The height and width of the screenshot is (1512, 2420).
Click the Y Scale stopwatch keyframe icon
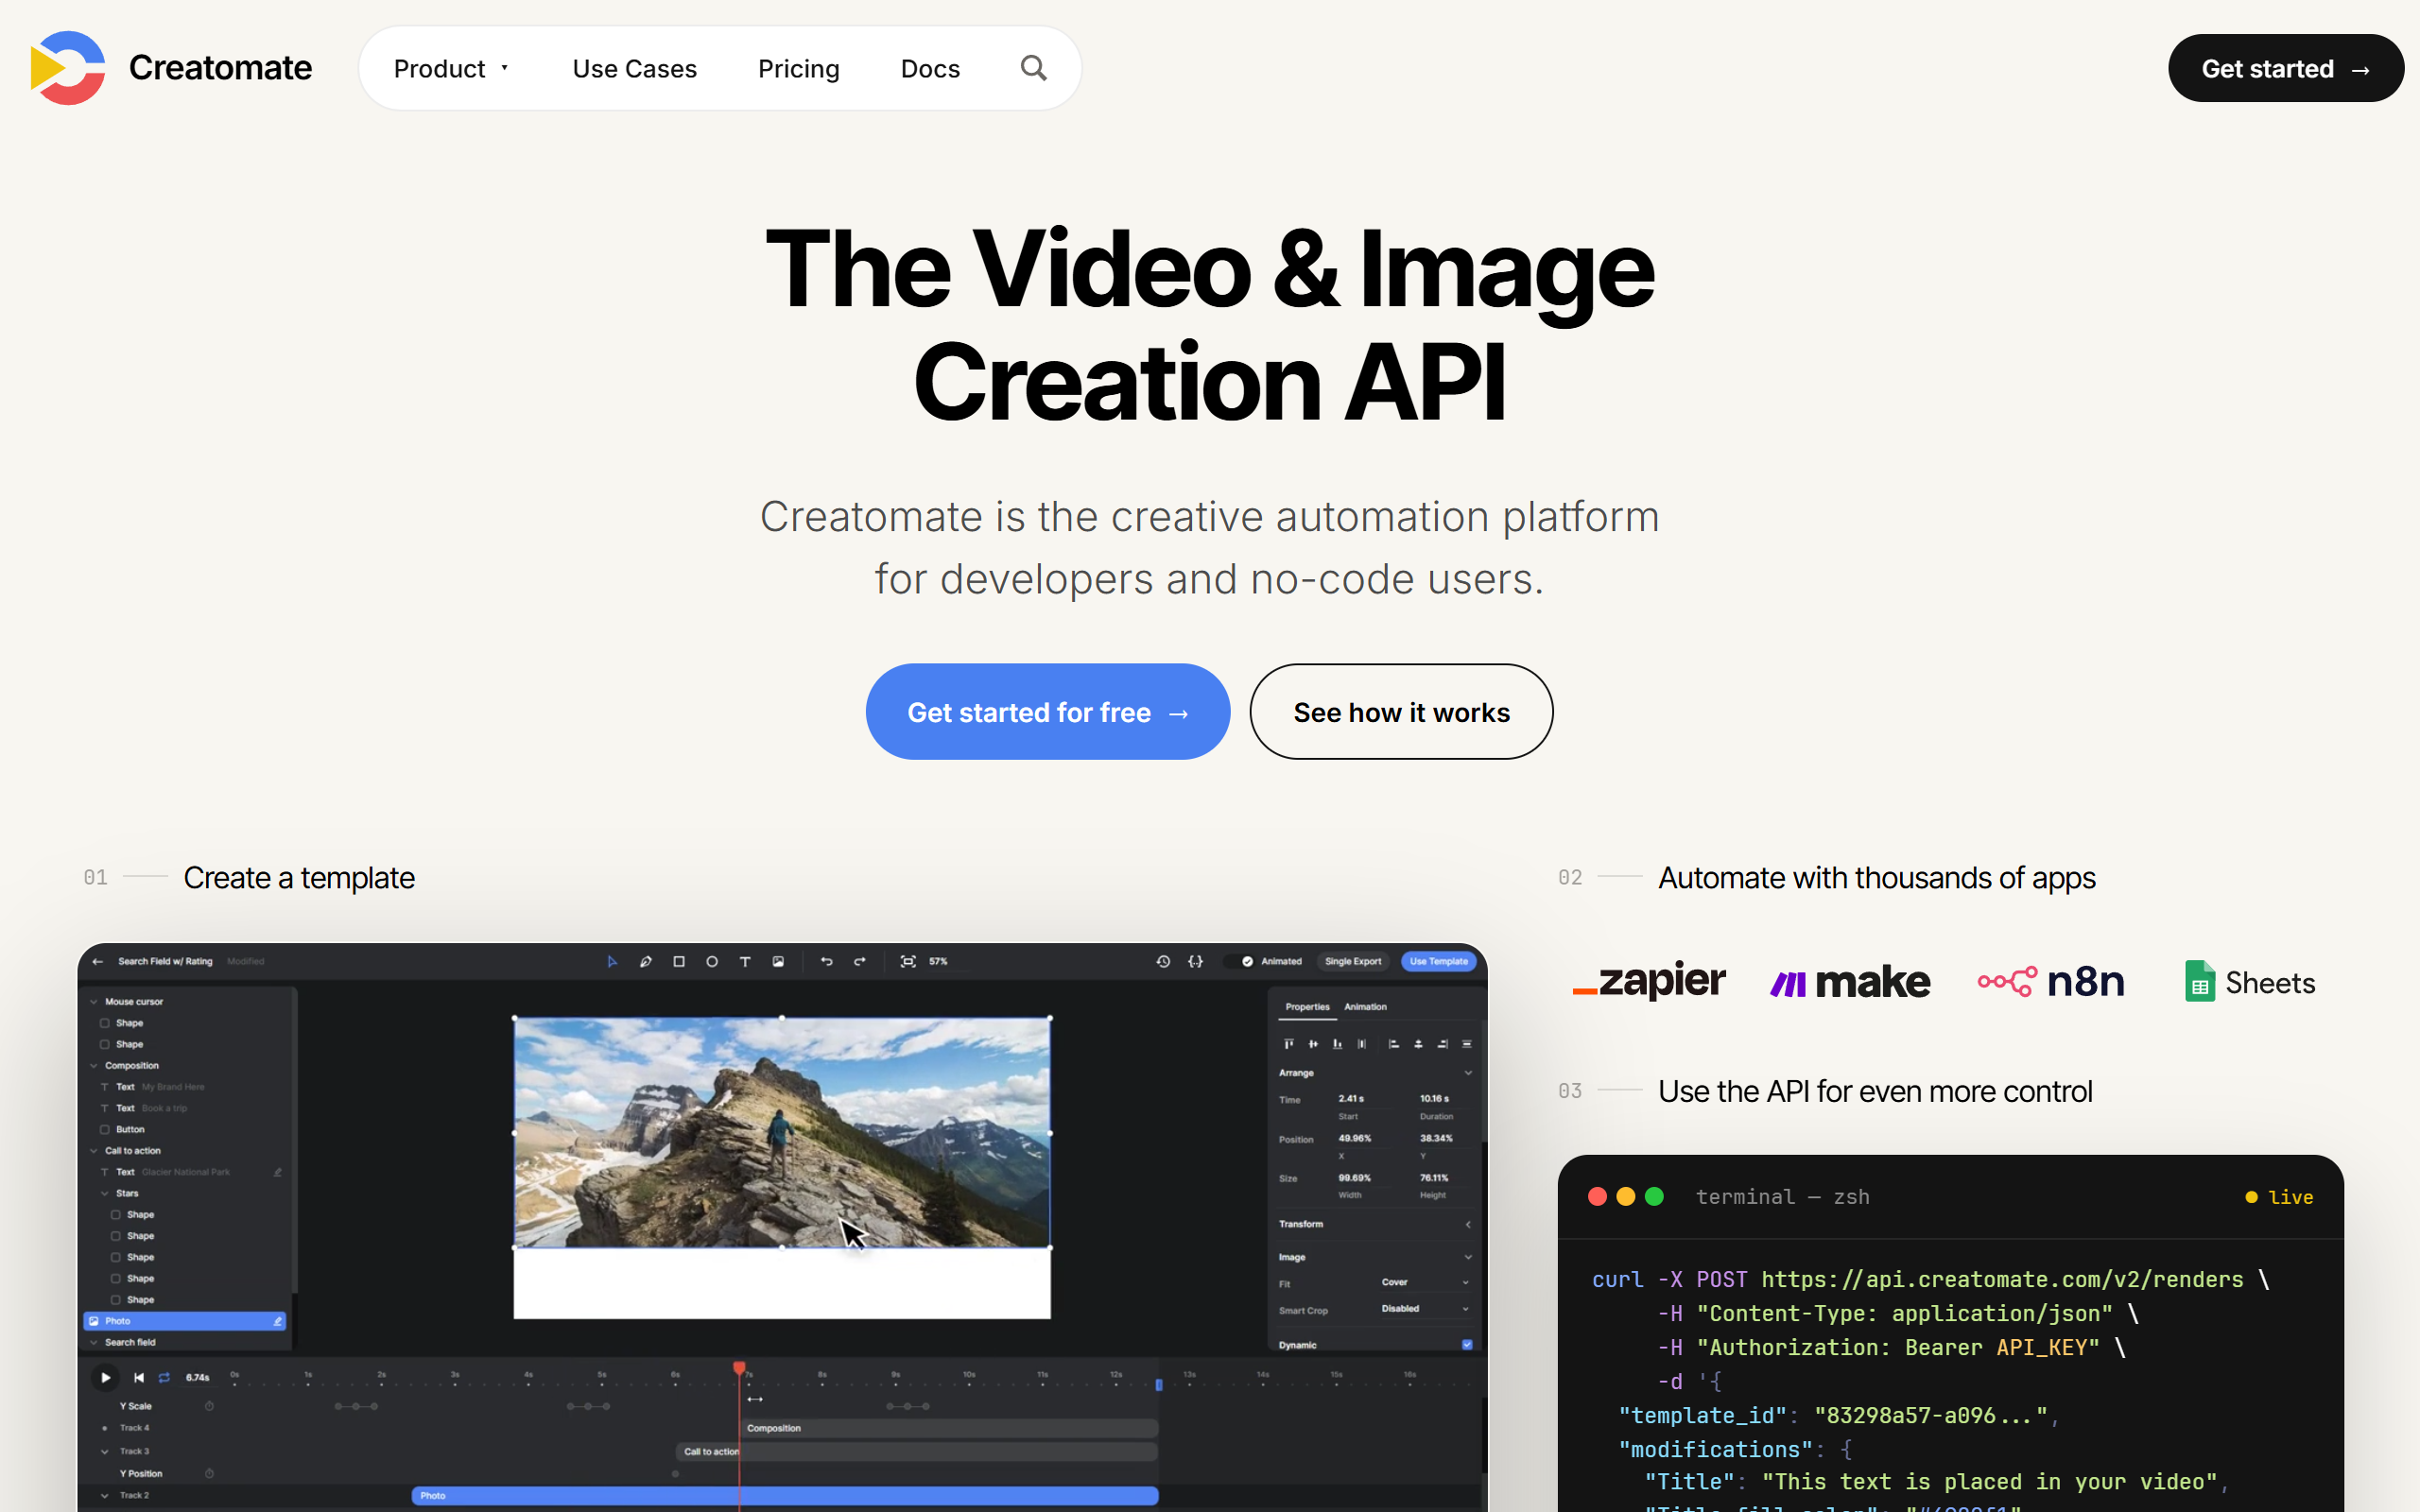[x=209, y=1406]
